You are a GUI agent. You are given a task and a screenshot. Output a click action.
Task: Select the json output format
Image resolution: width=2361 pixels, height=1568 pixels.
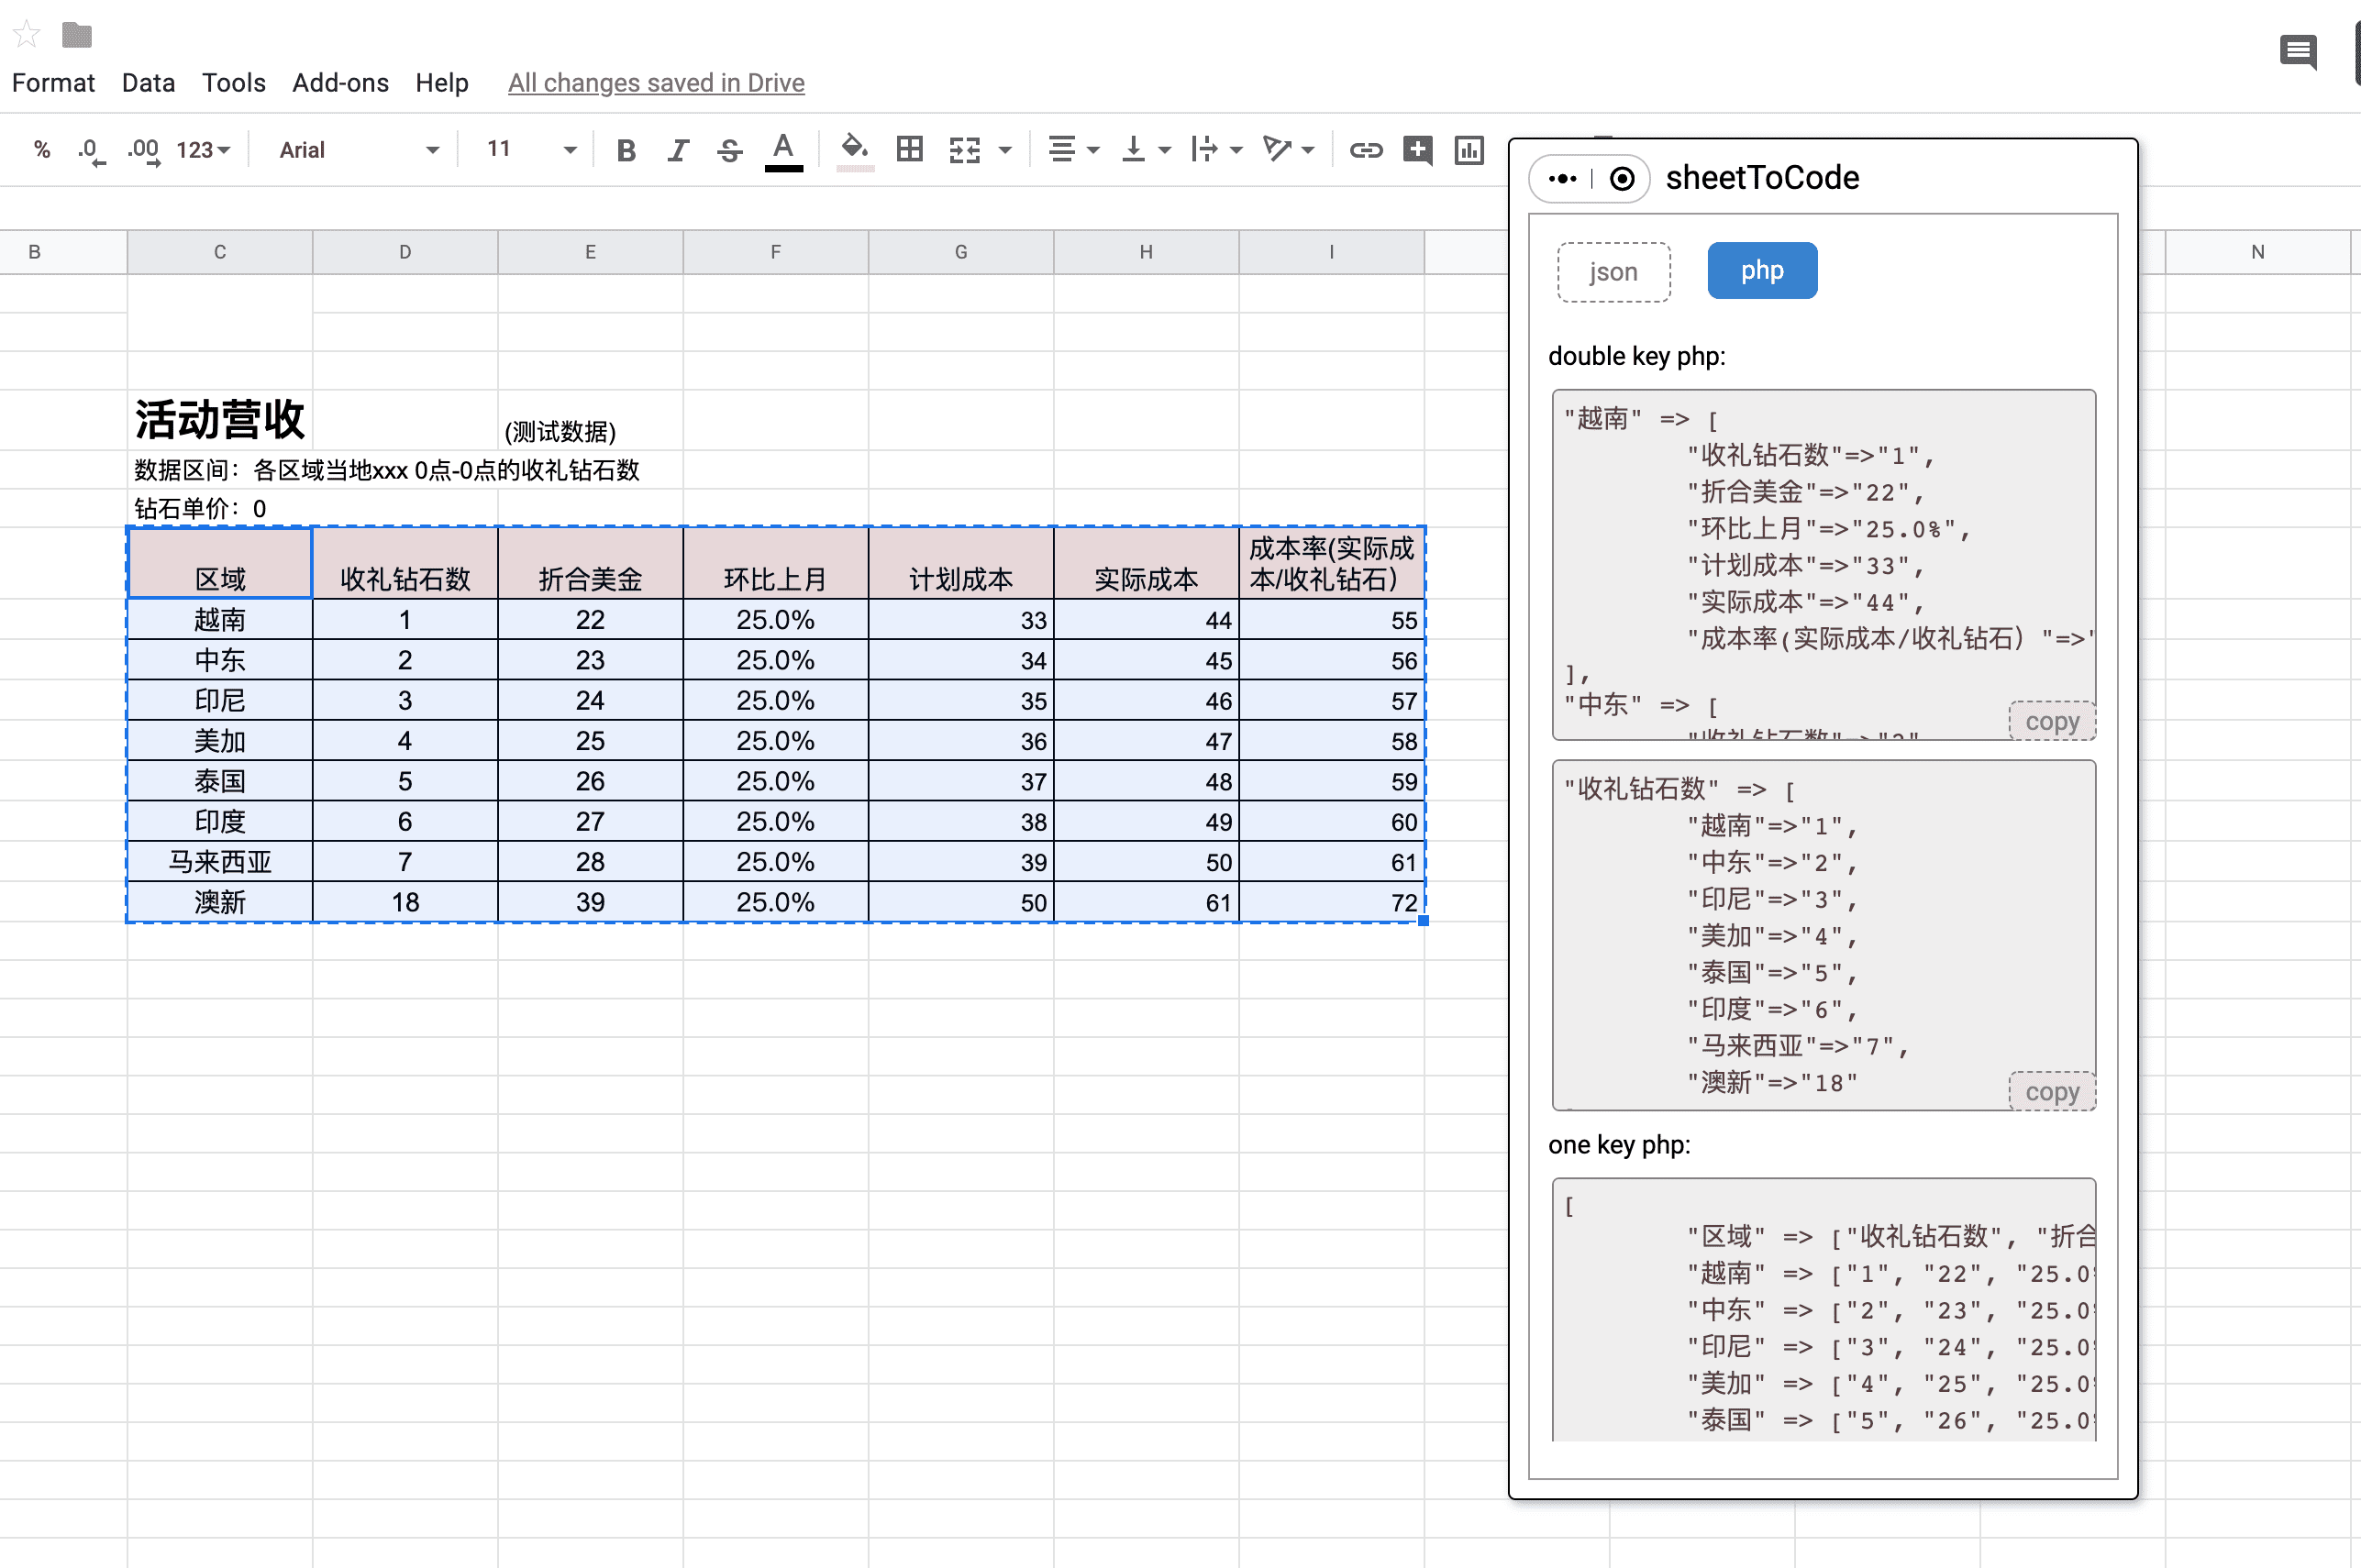[1613, 271]
